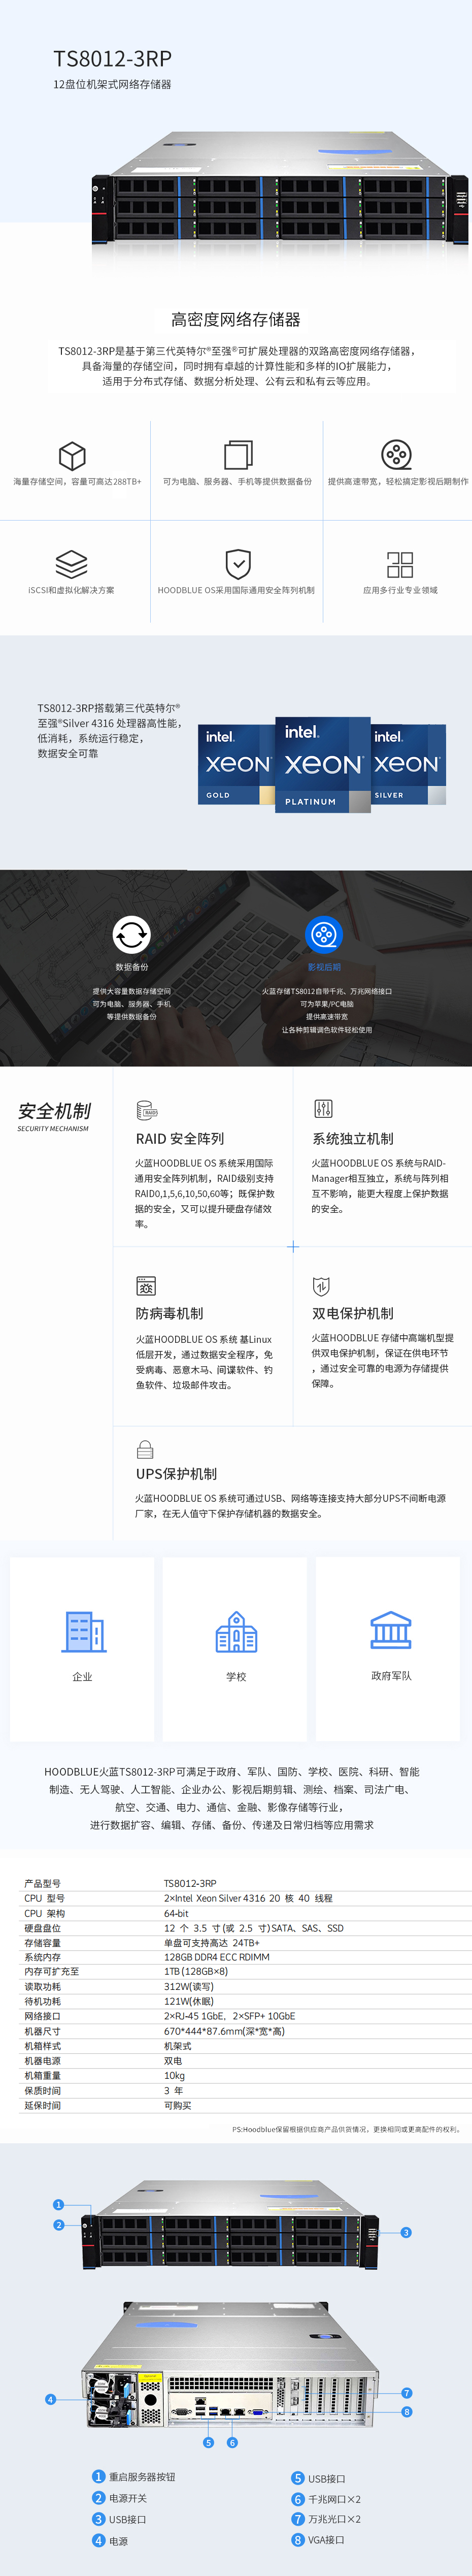Click the 系统独立机制 heading

pyautogui.click(x=353, y=1139)
